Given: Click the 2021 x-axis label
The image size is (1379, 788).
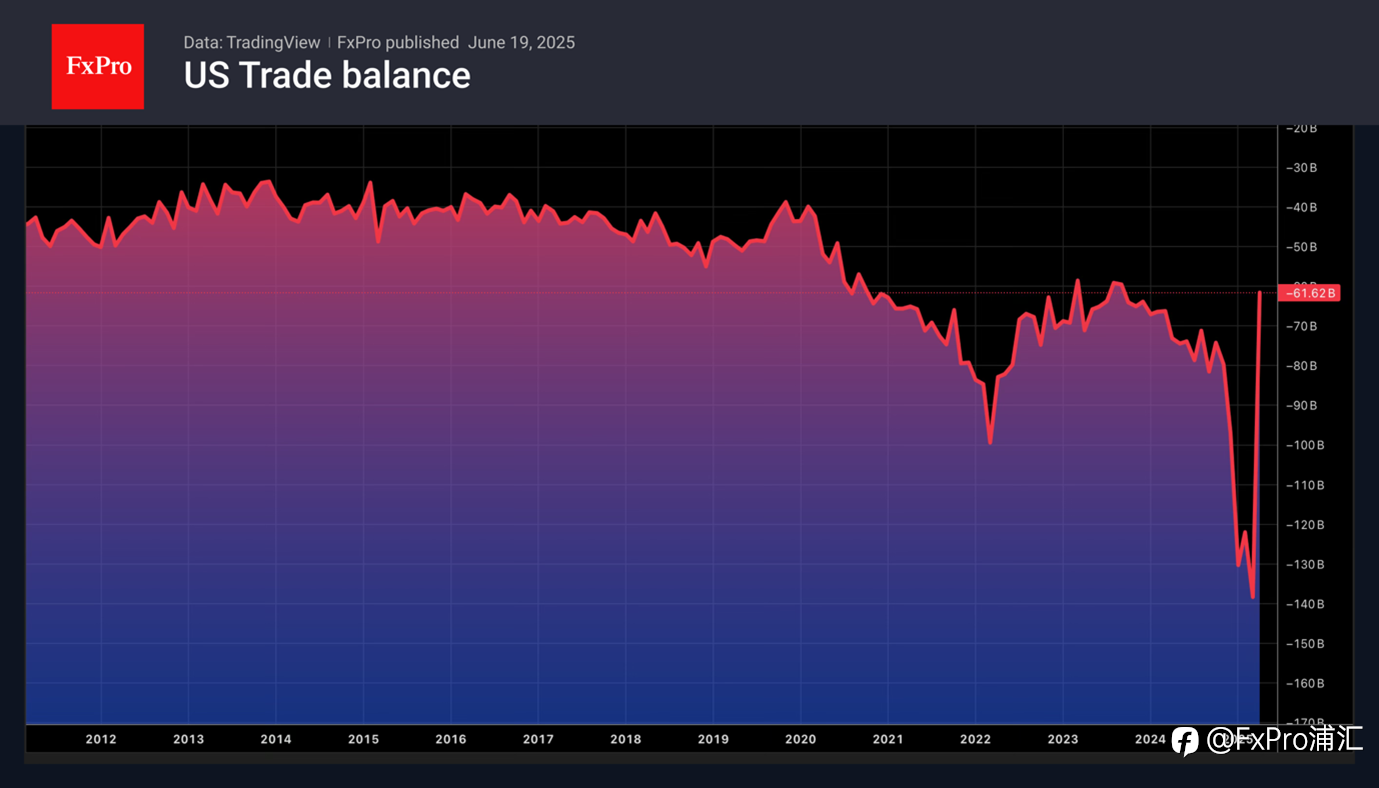Looking at the screenshot, I should pyautogui.click(x=888, y=739).
